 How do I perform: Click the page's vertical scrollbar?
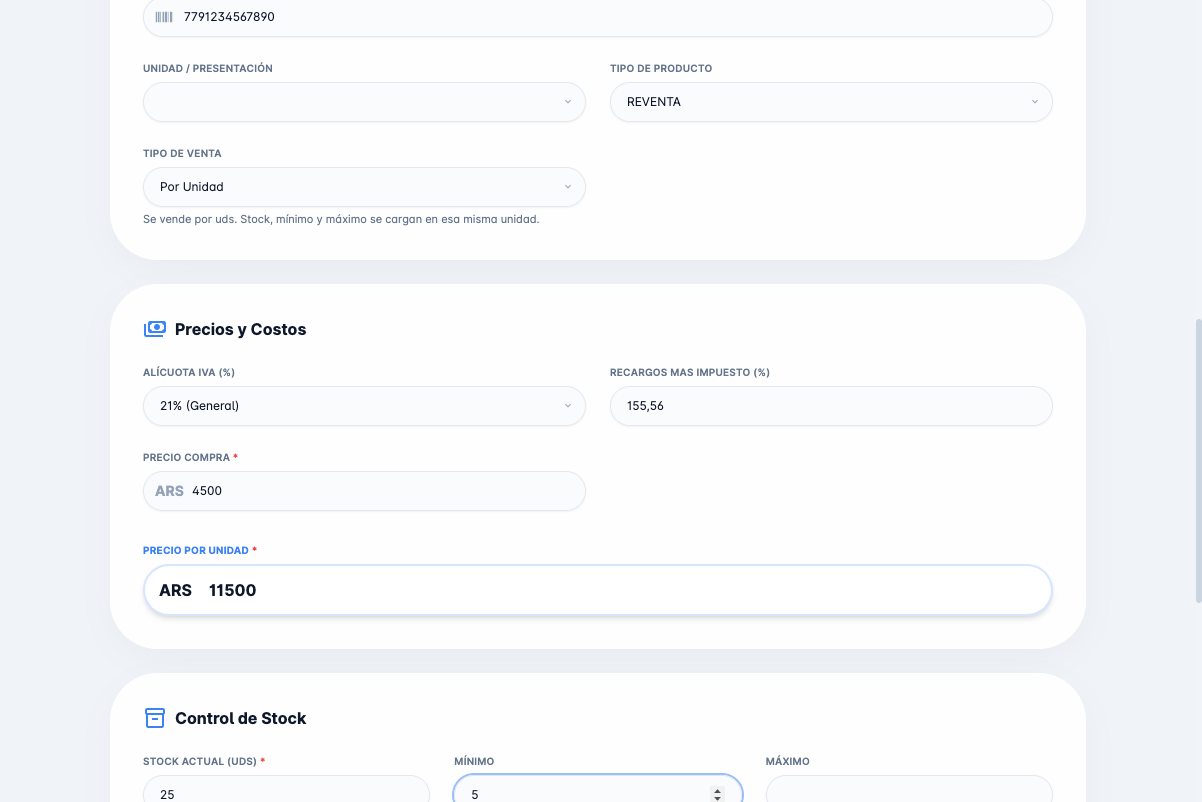tap(1198, 461)
